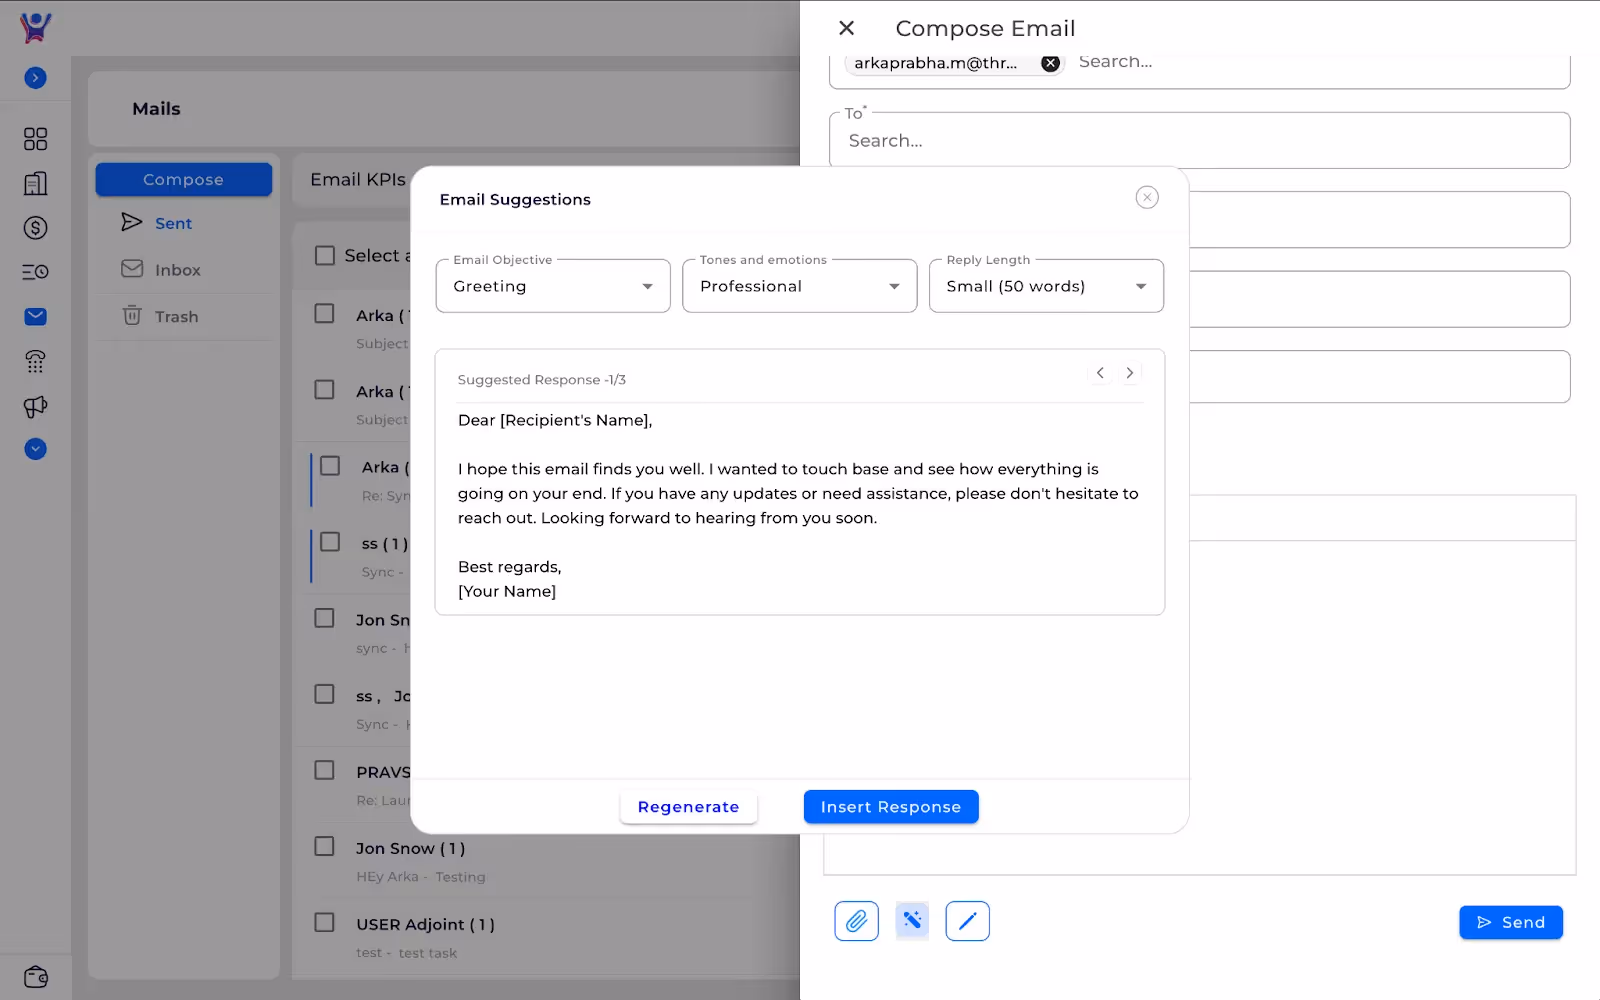Open the wallet icon at the sidebar bottom

[35, 976]
